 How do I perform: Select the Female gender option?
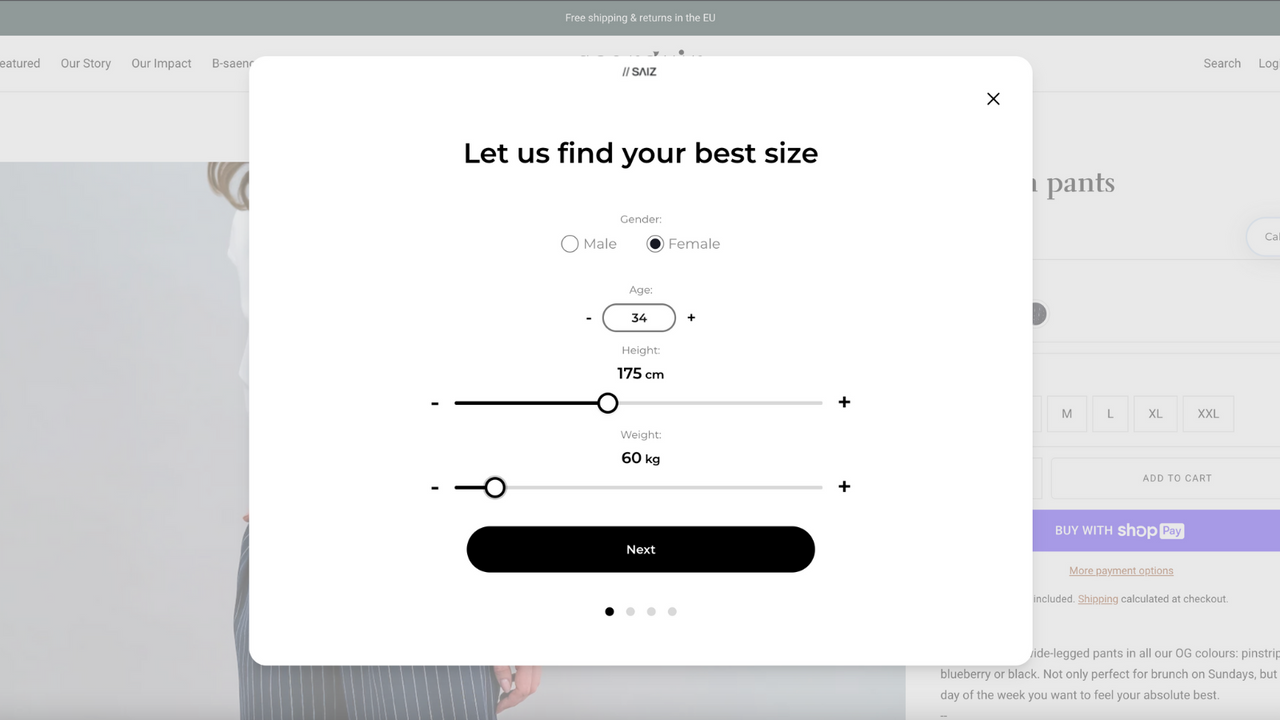pyautogui.click(x=655, y=243)
